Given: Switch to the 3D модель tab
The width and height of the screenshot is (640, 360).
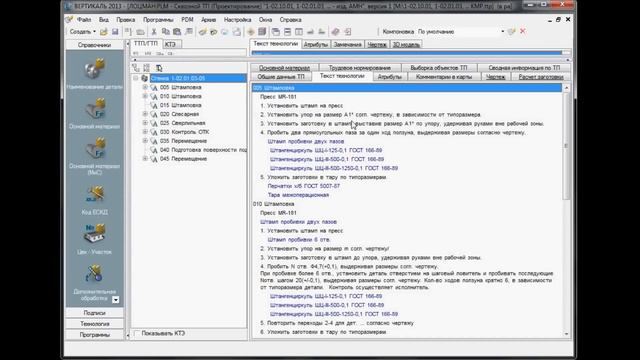Looking at the screenshot, I should coord(406,44).
